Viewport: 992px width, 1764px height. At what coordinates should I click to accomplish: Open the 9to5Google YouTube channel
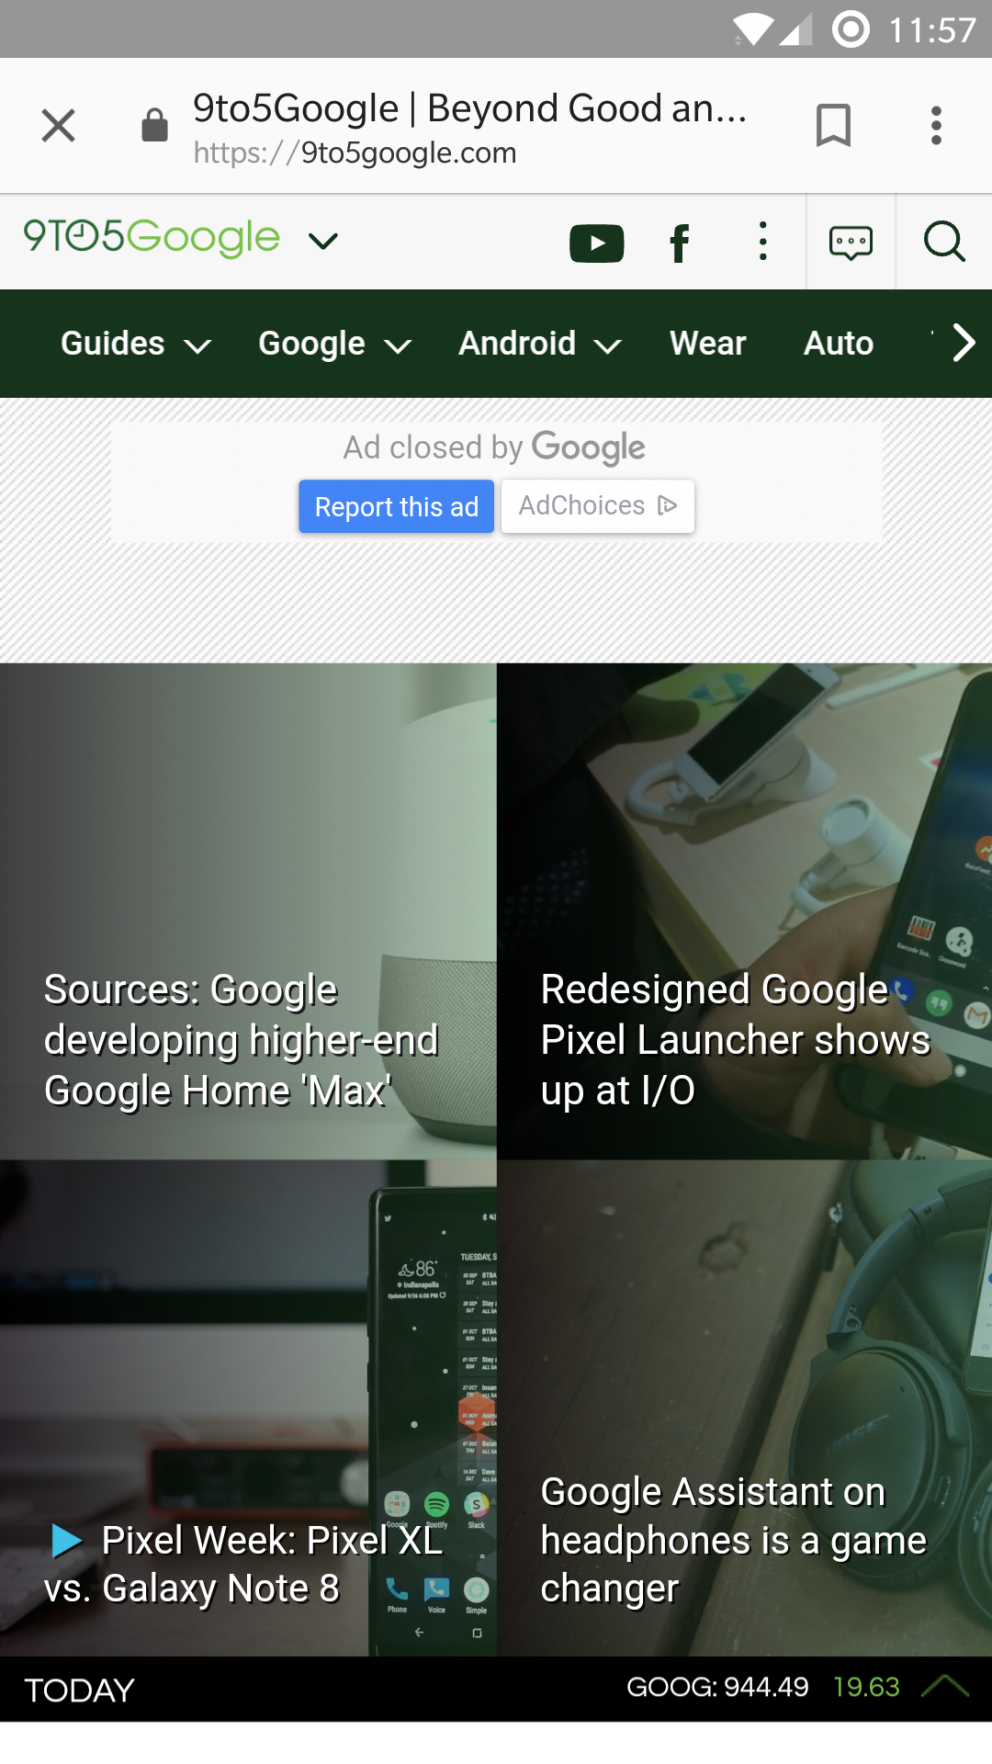tap(597, 243)
